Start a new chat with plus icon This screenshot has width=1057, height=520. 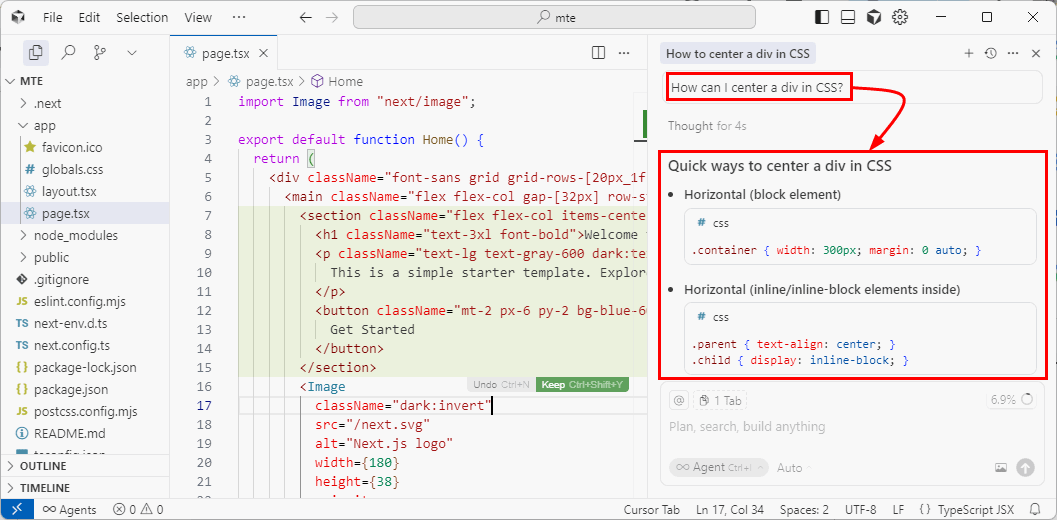968,53
